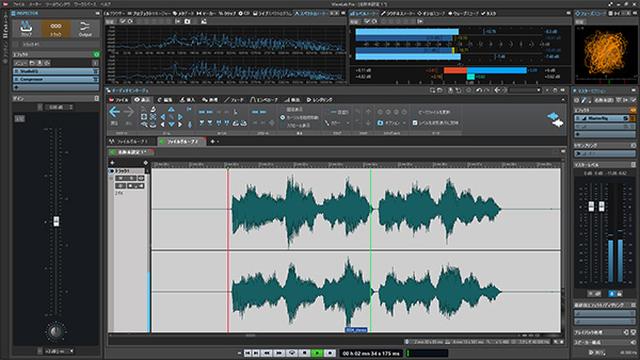Click the rewind button in transport bar
The width and height of the screenshot is (640, 360).
click(x=267, y=353)
